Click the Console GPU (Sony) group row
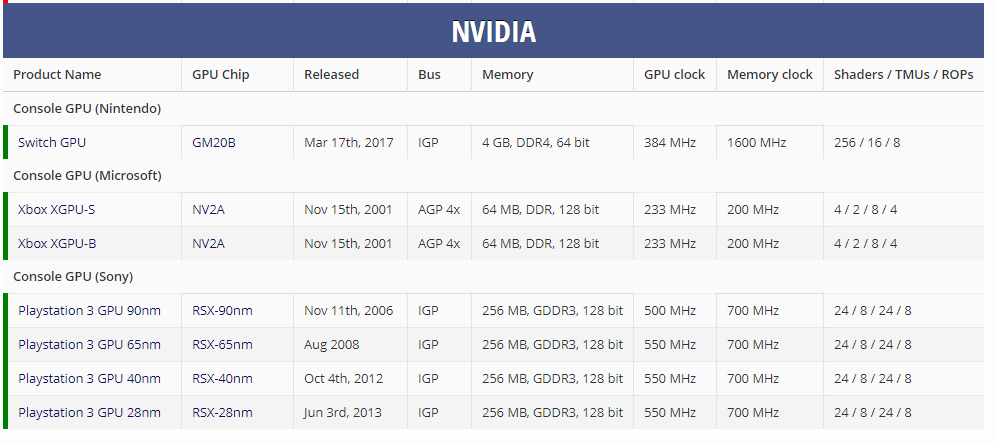995x444 pixels. pos(73,276)
